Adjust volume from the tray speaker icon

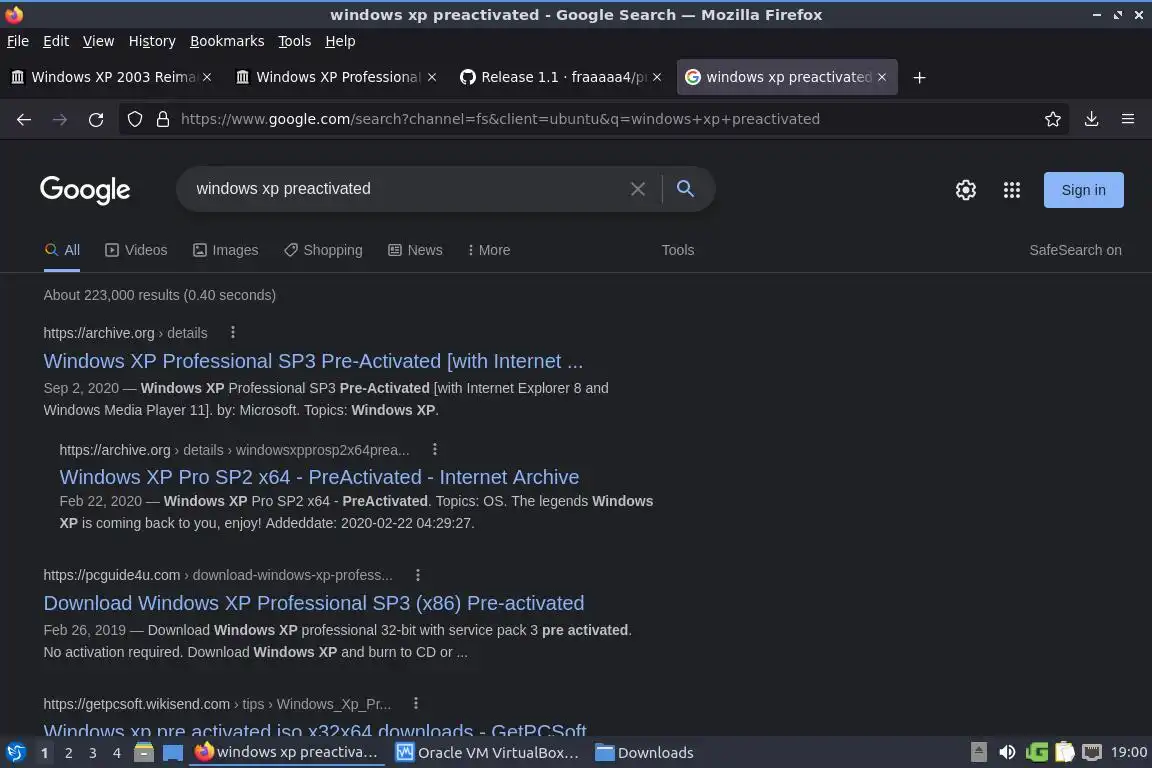tap(1007, 752)
